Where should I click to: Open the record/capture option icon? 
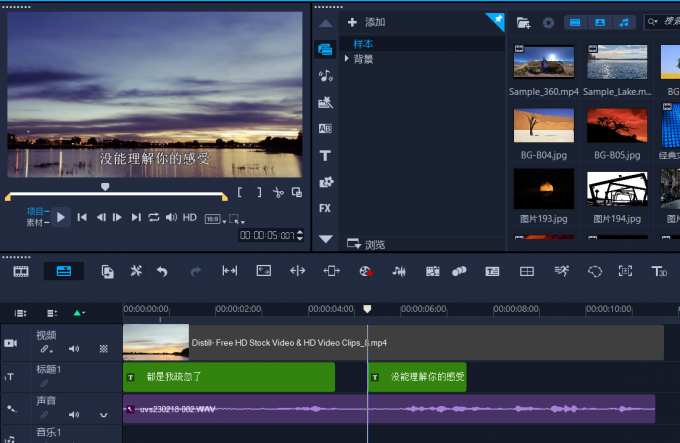[366, 271]
